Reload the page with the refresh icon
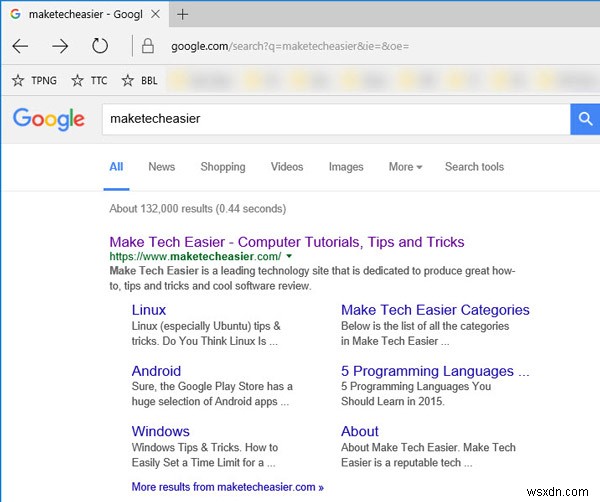 click(100, 46)
